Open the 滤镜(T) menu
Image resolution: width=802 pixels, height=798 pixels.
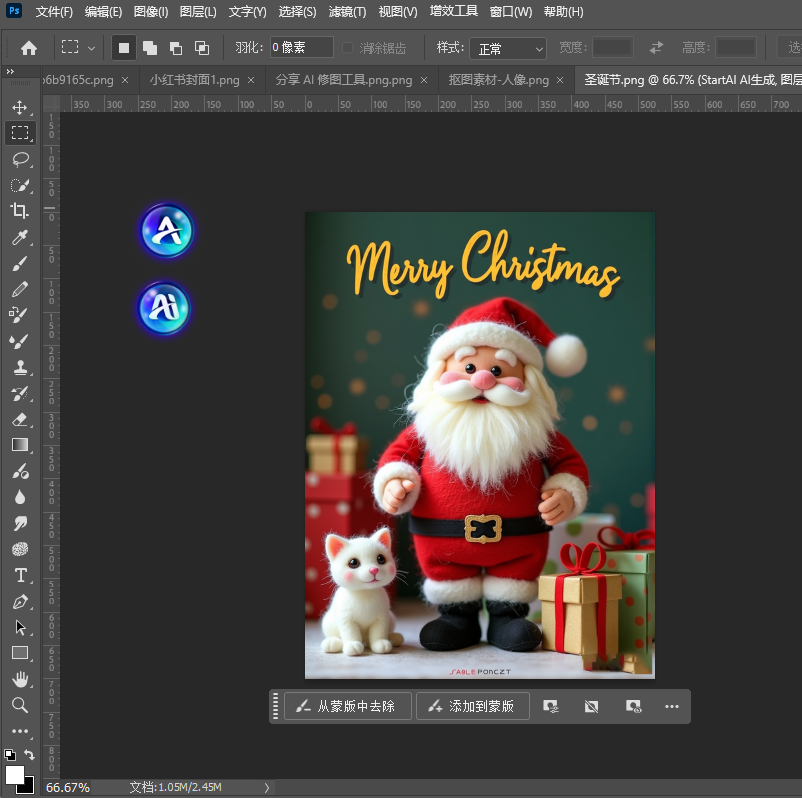pos(347,12)
